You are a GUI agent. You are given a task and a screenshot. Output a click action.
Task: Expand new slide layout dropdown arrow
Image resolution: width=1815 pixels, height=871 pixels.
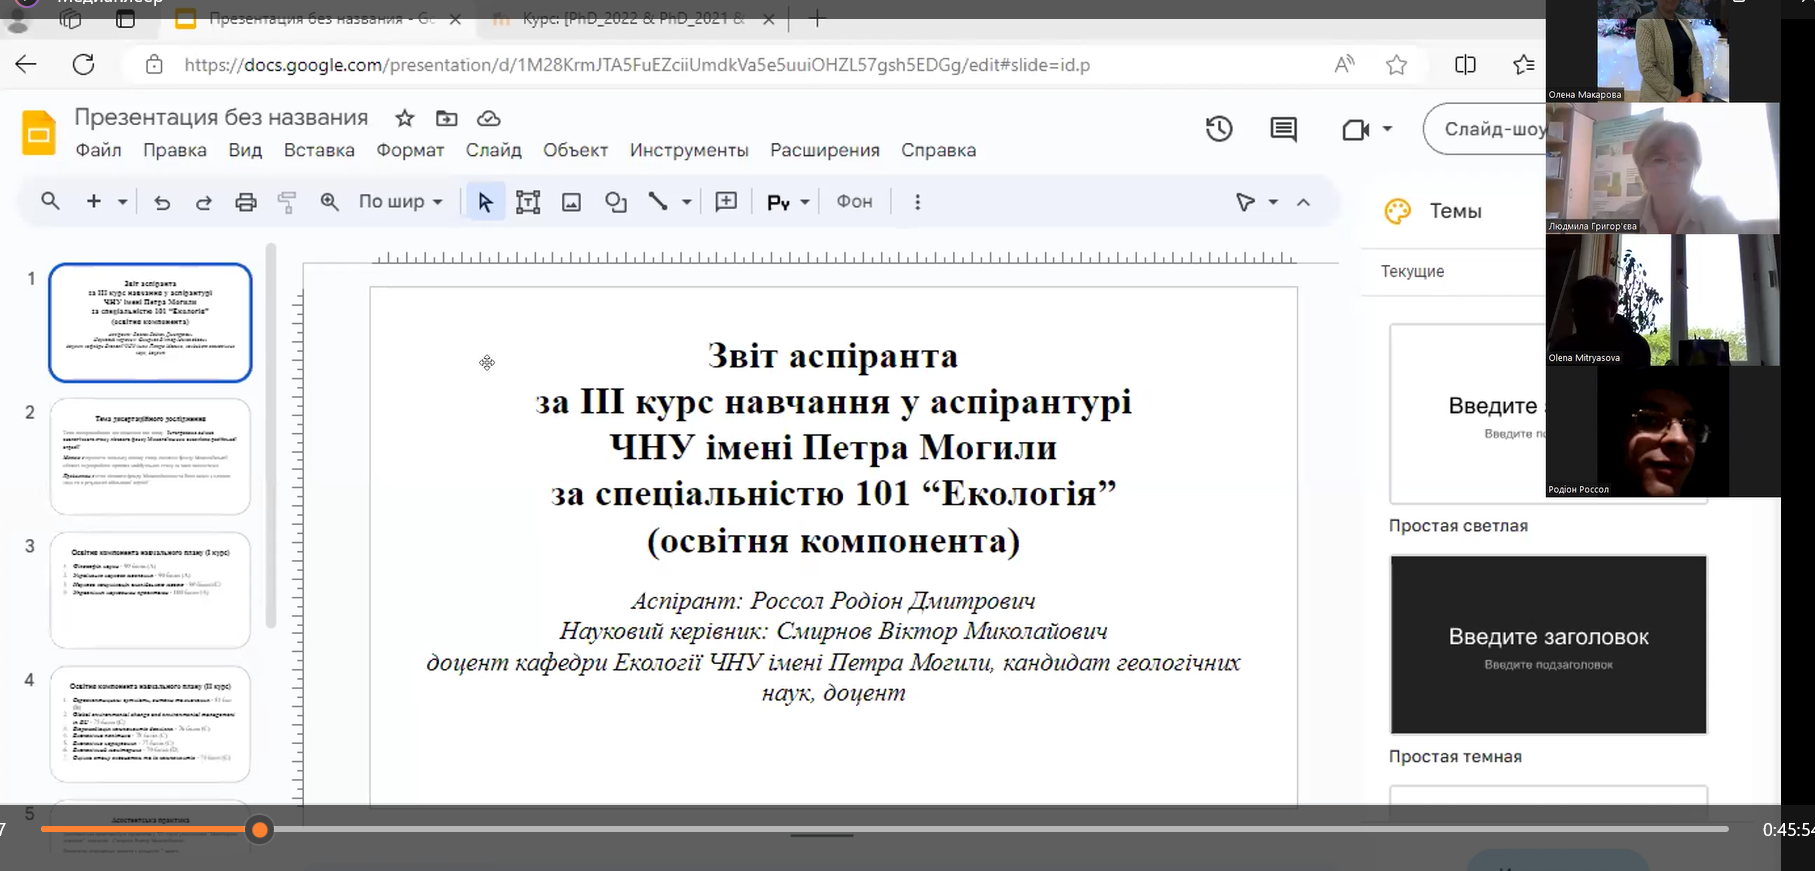point(123,203)
